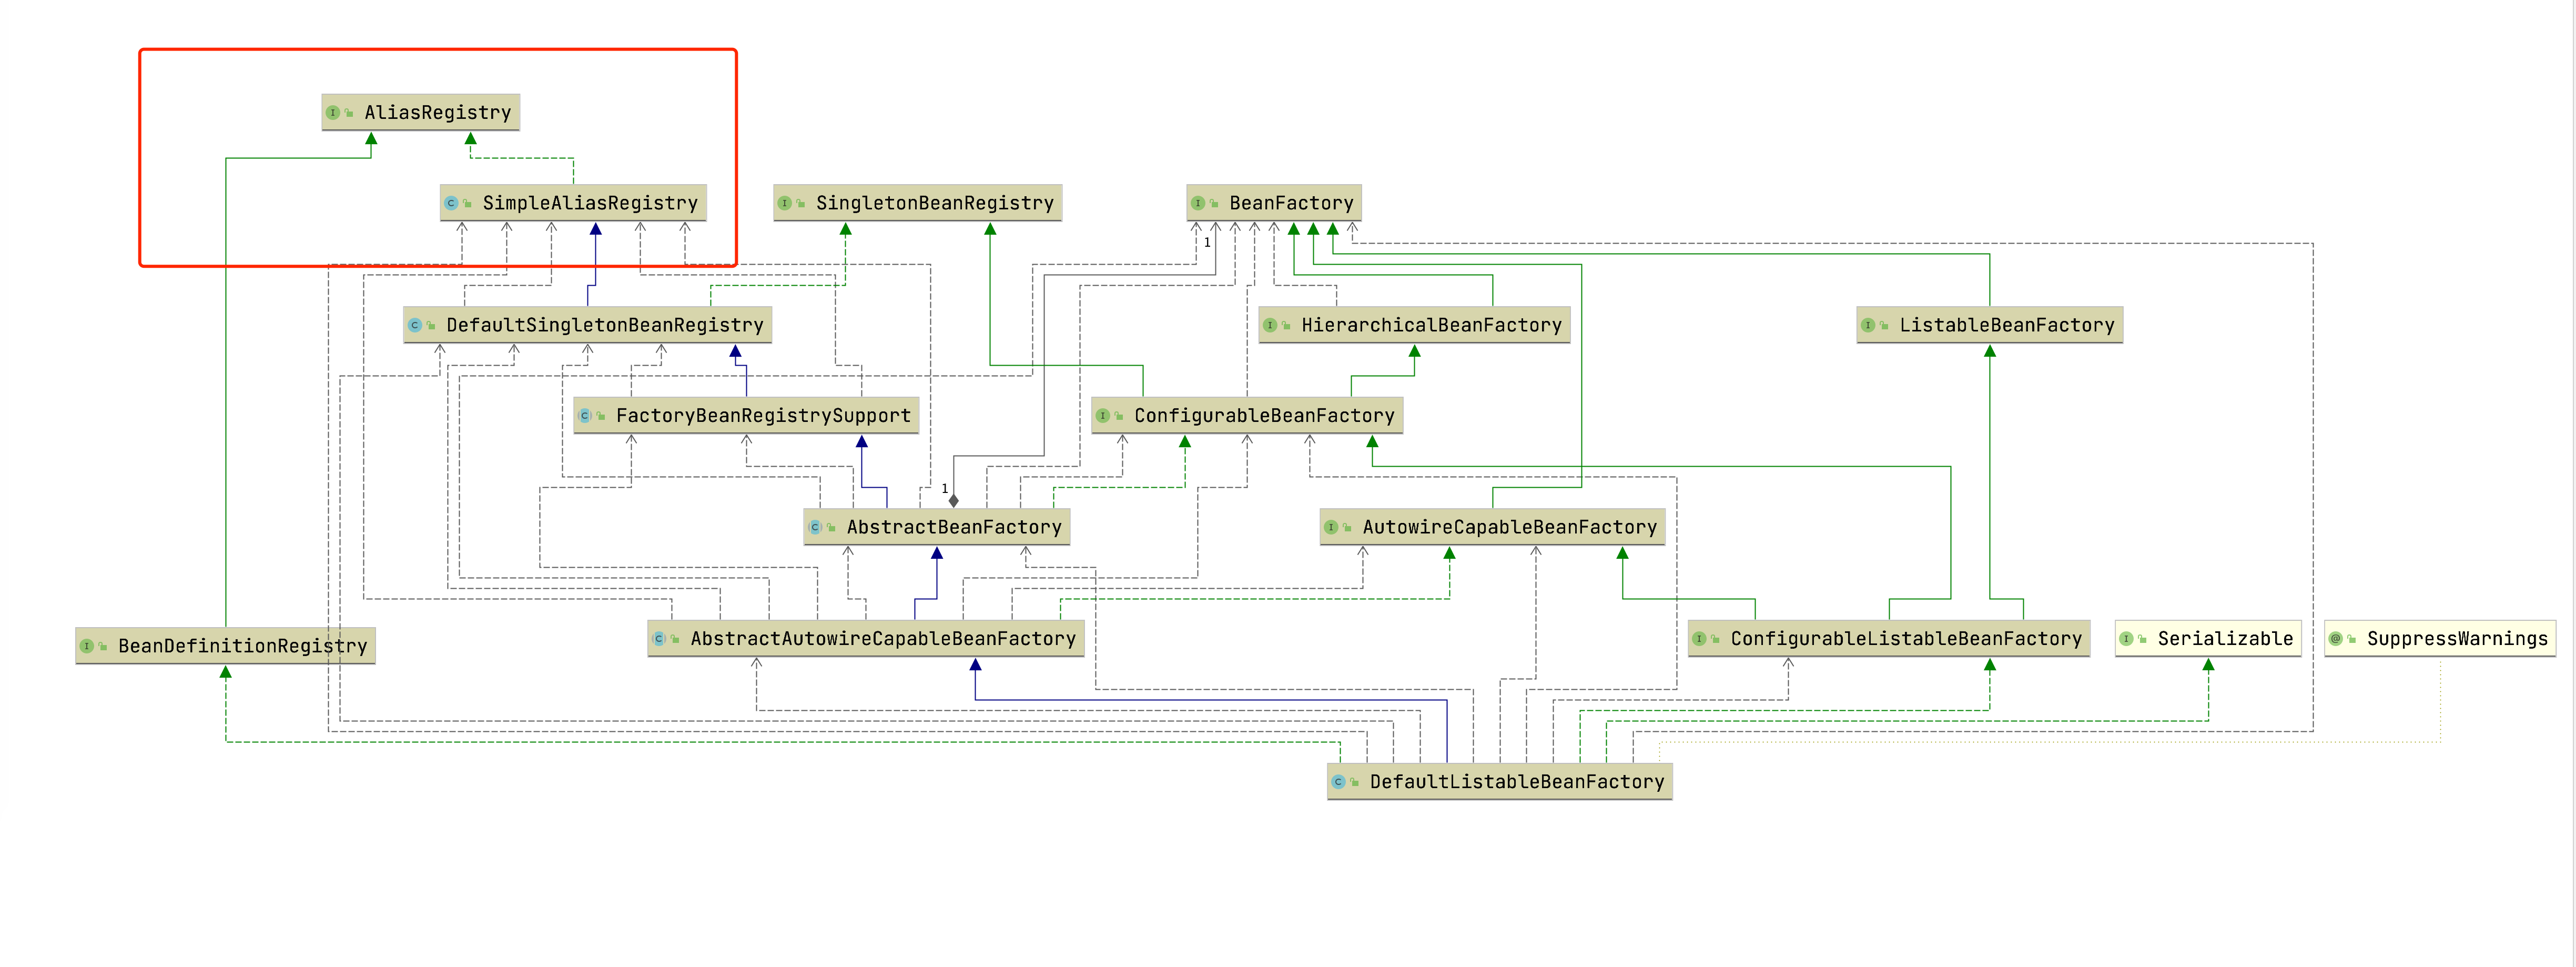Click the class icon beside FactoryBeanRegistrySupport

[x=585, y=416]
